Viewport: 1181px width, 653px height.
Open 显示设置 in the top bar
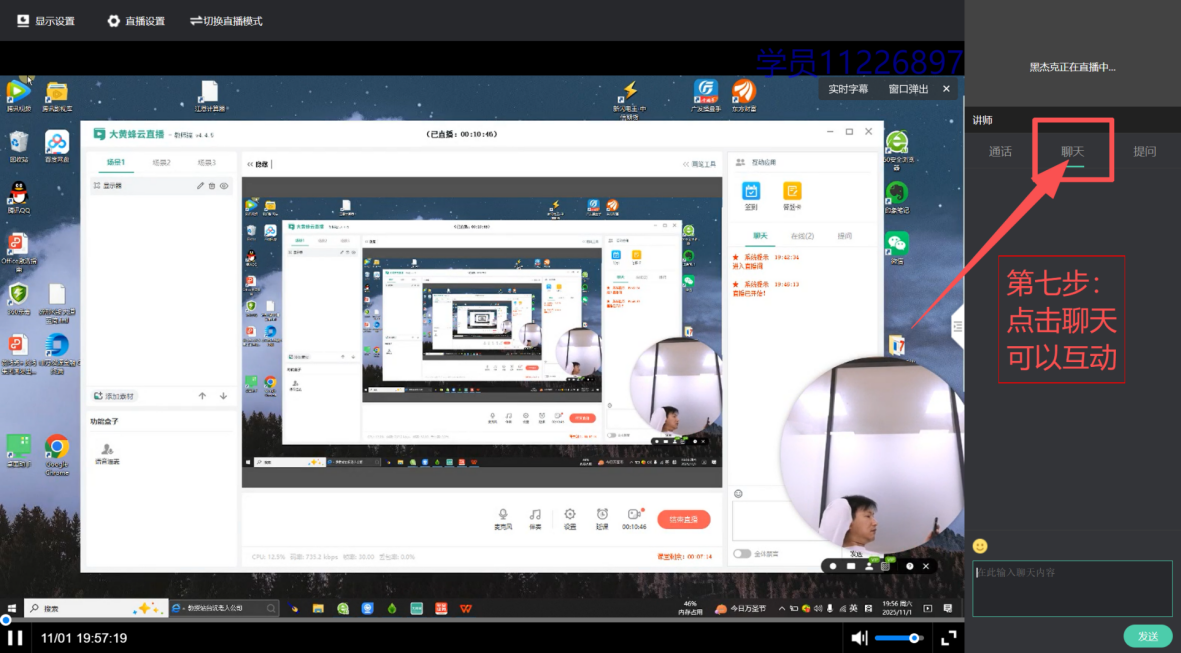[x=46, y=21]
